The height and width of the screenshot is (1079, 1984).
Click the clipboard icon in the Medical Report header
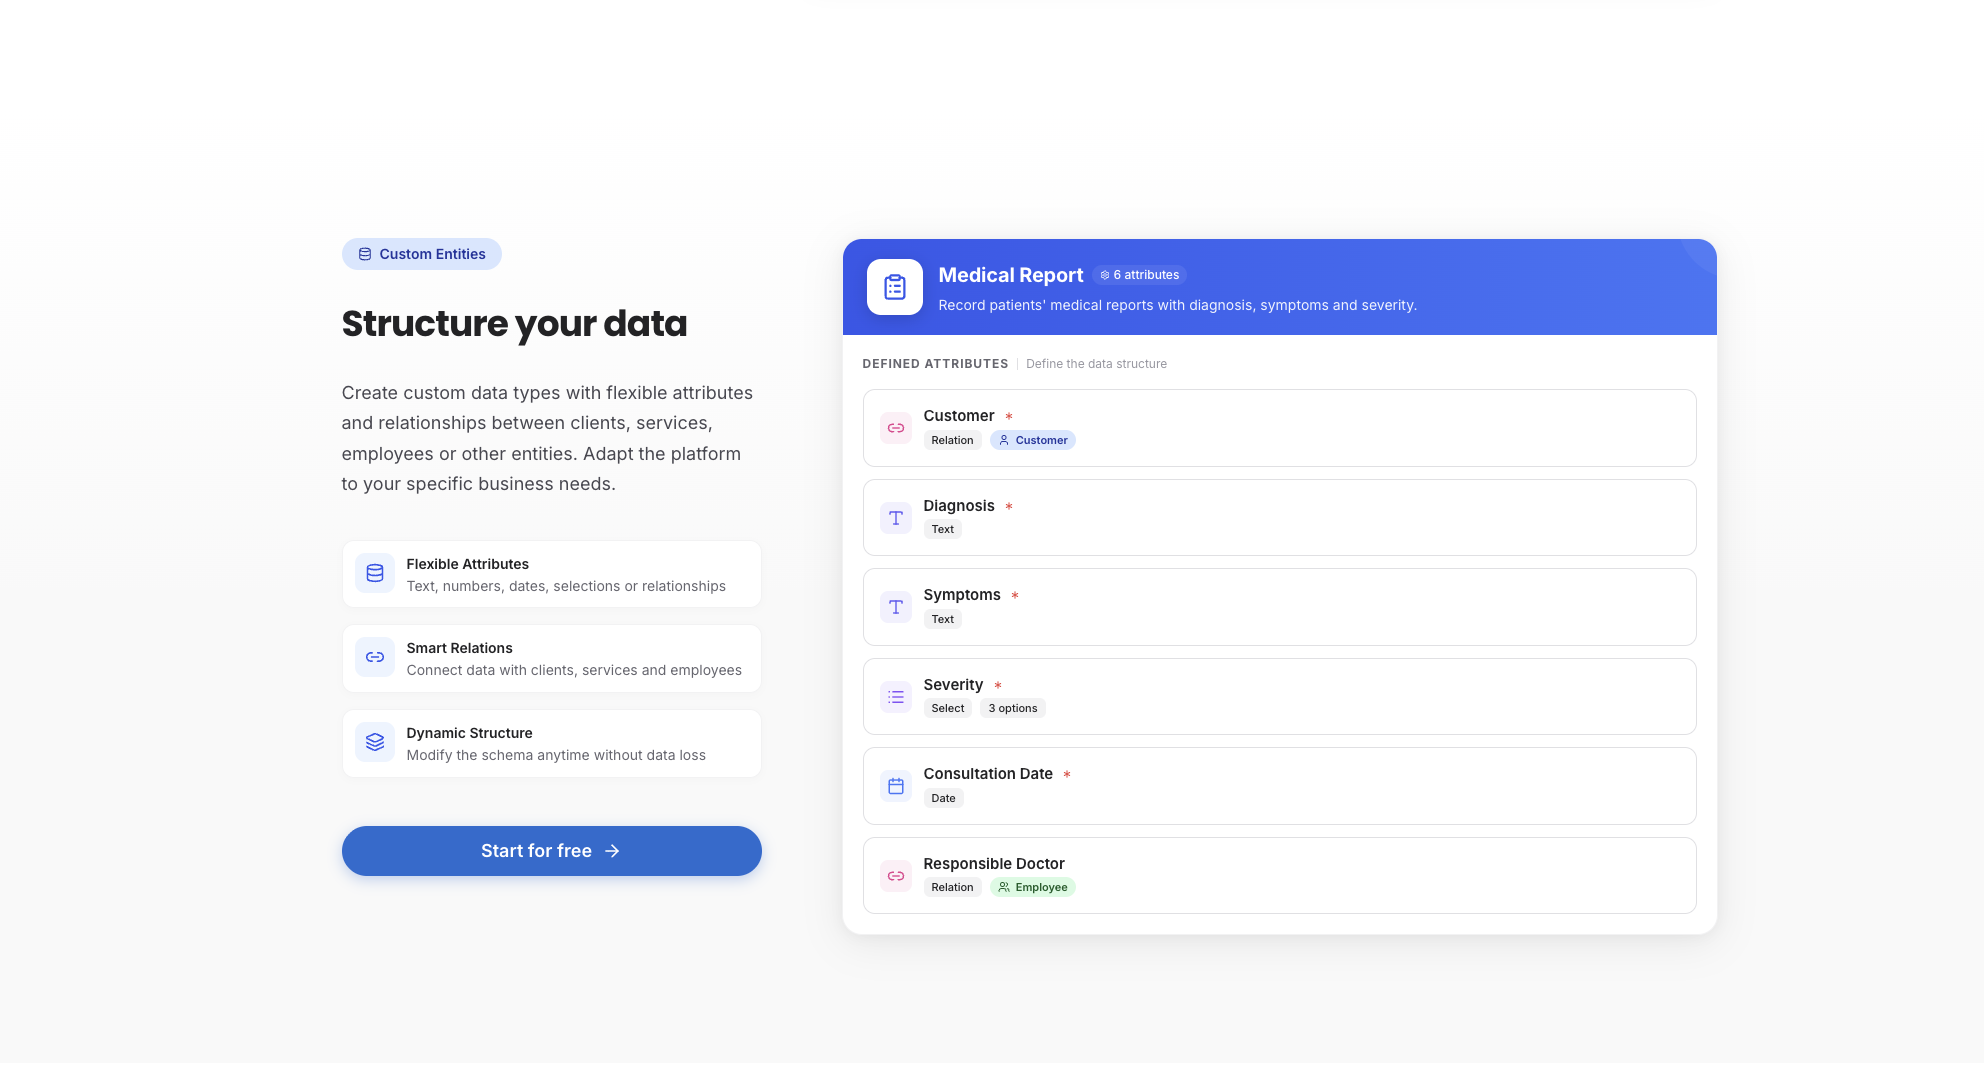[x=895, y=287]
